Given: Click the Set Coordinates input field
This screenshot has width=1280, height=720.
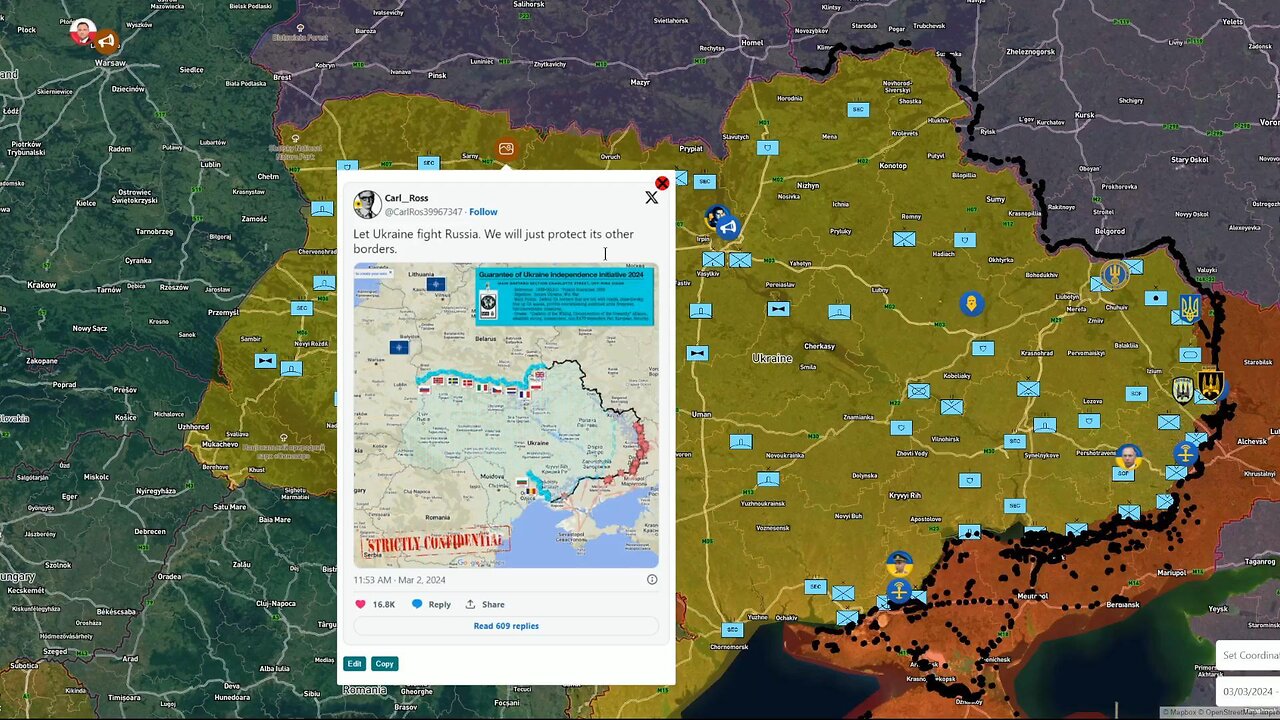Looking at the screenshot, I should [1248, 655].
